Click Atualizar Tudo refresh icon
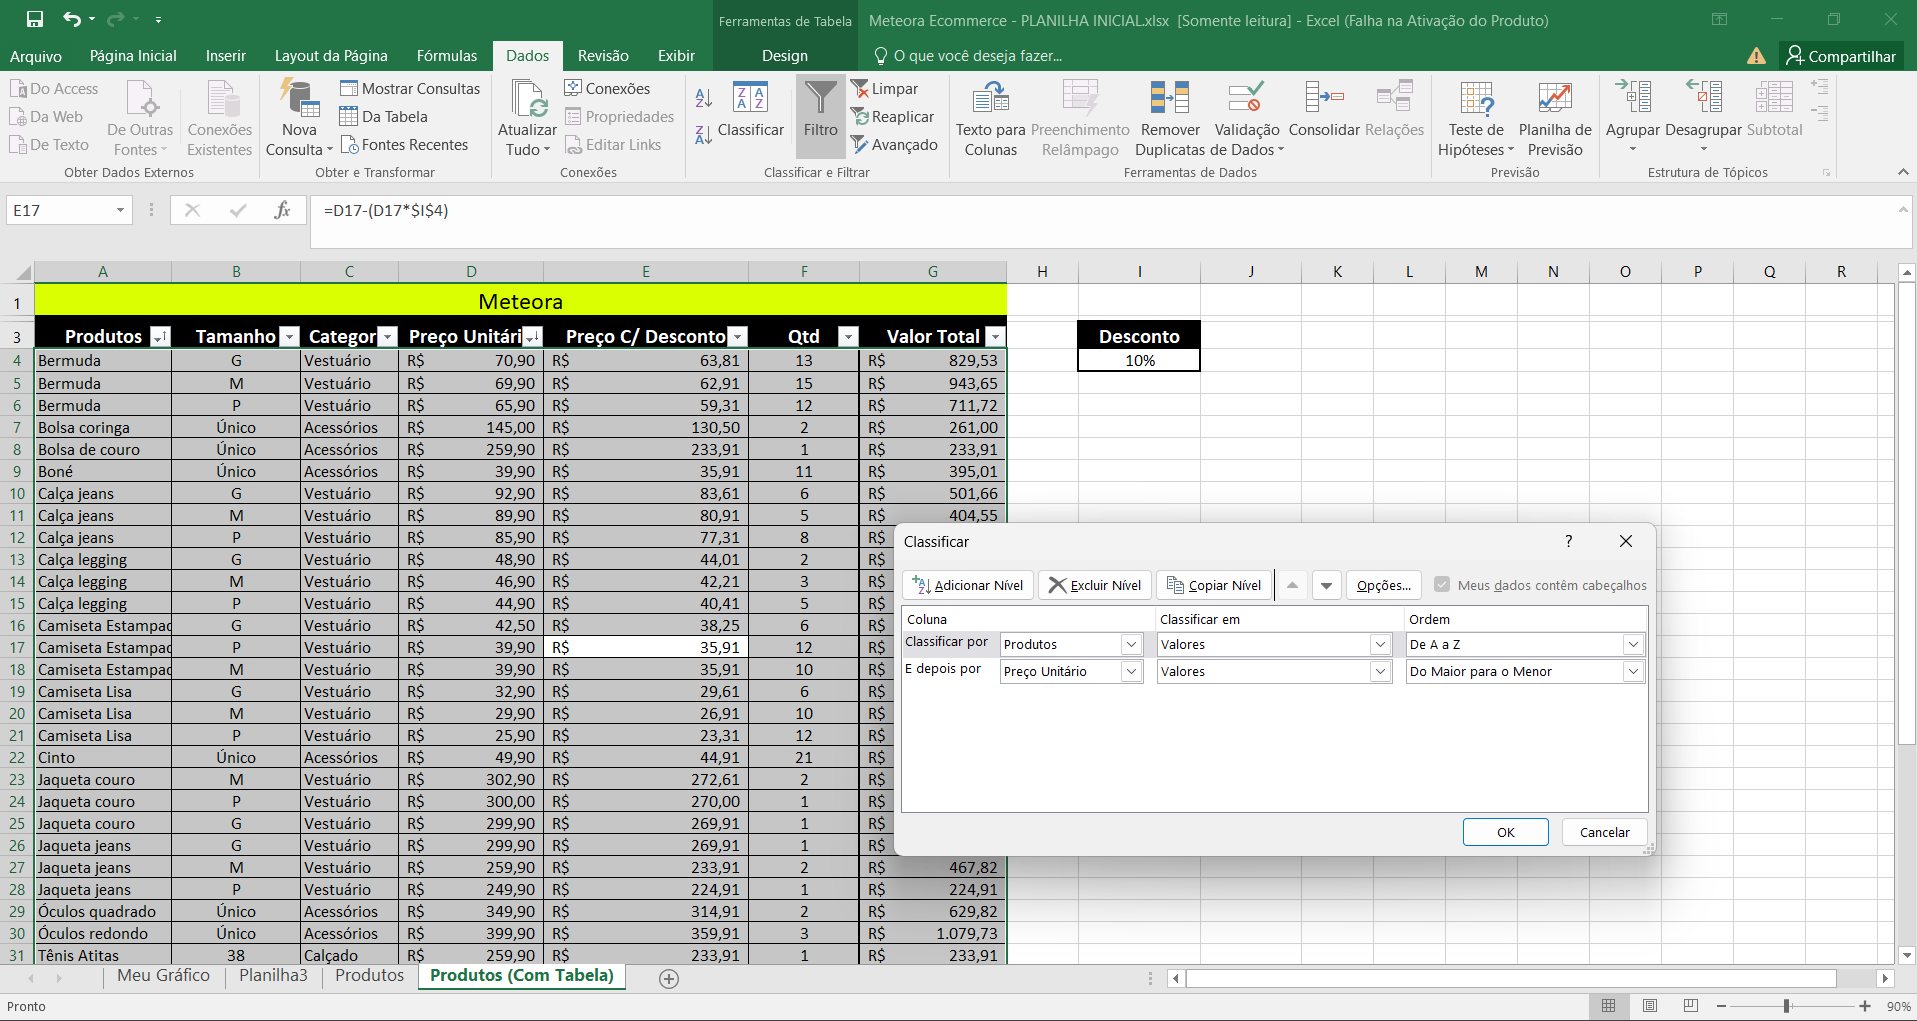The width and height of the screenshot is (1917, 1021). click(528, 98)
